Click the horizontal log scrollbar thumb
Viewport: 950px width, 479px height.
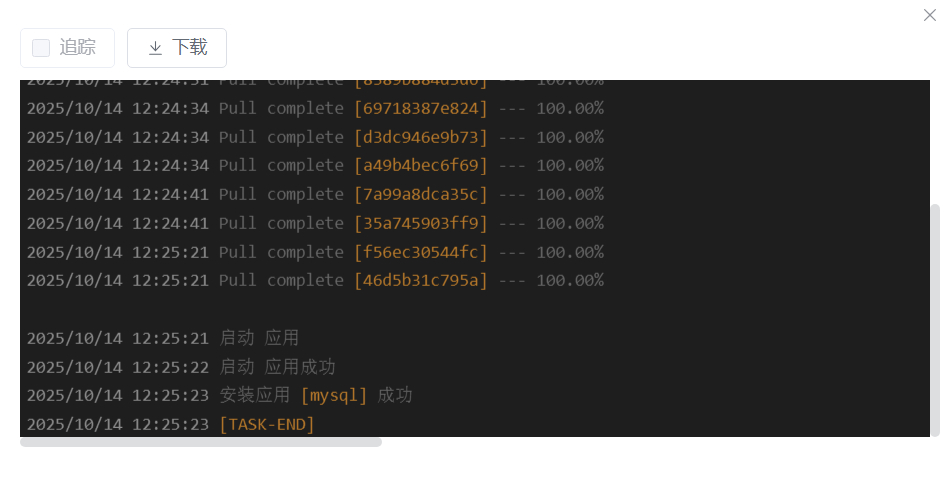[201, 442]
